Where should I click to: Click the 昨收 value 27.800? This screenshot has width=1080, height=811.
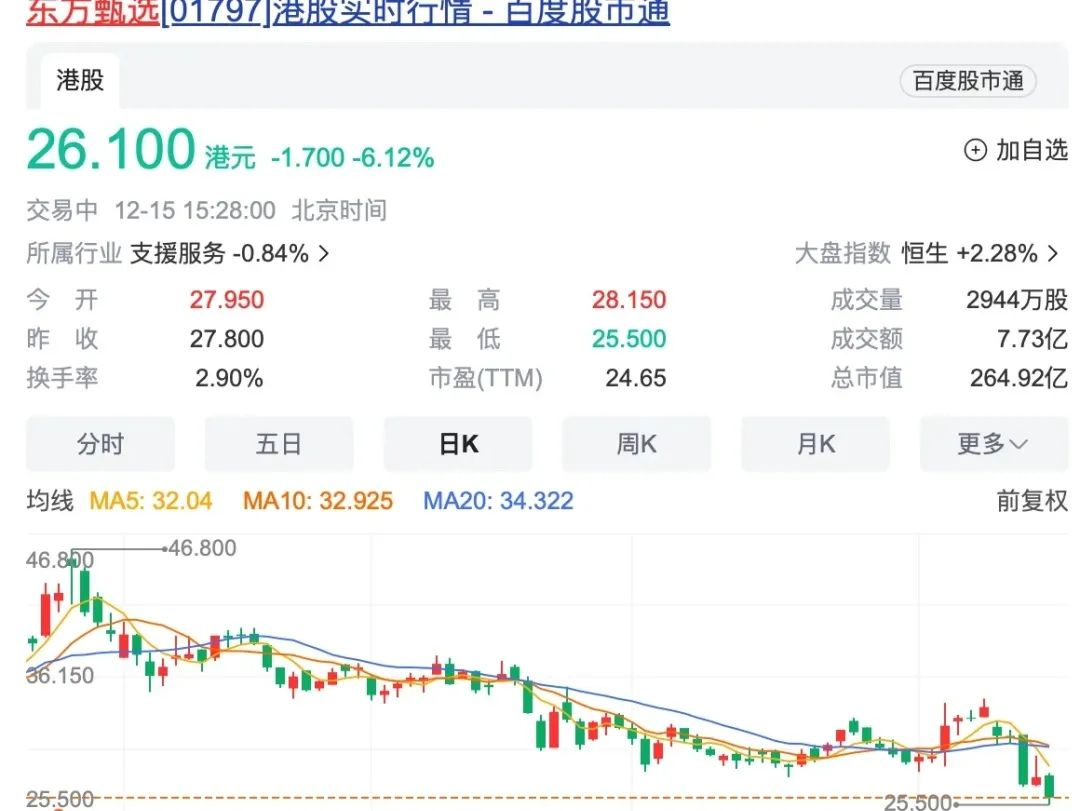[227, 339]
